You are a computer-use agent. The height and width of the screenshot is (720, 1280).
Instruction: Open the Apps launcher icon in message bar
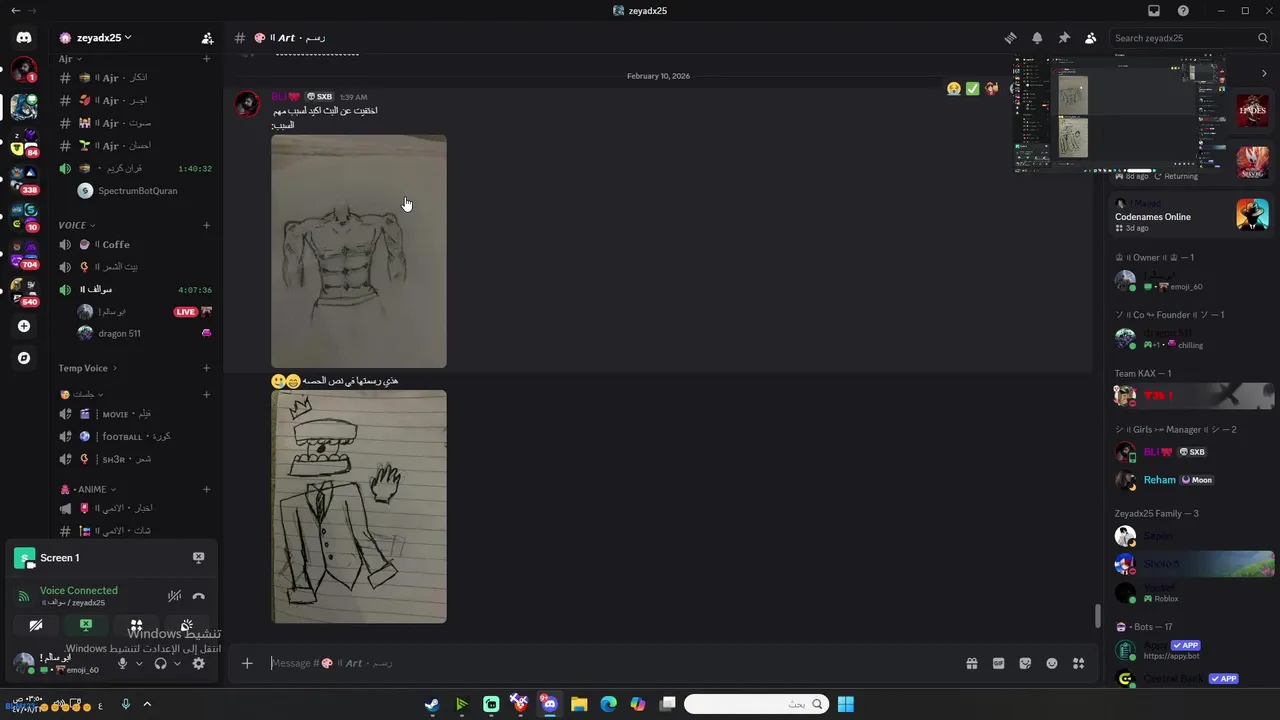tap(1078, 663)
